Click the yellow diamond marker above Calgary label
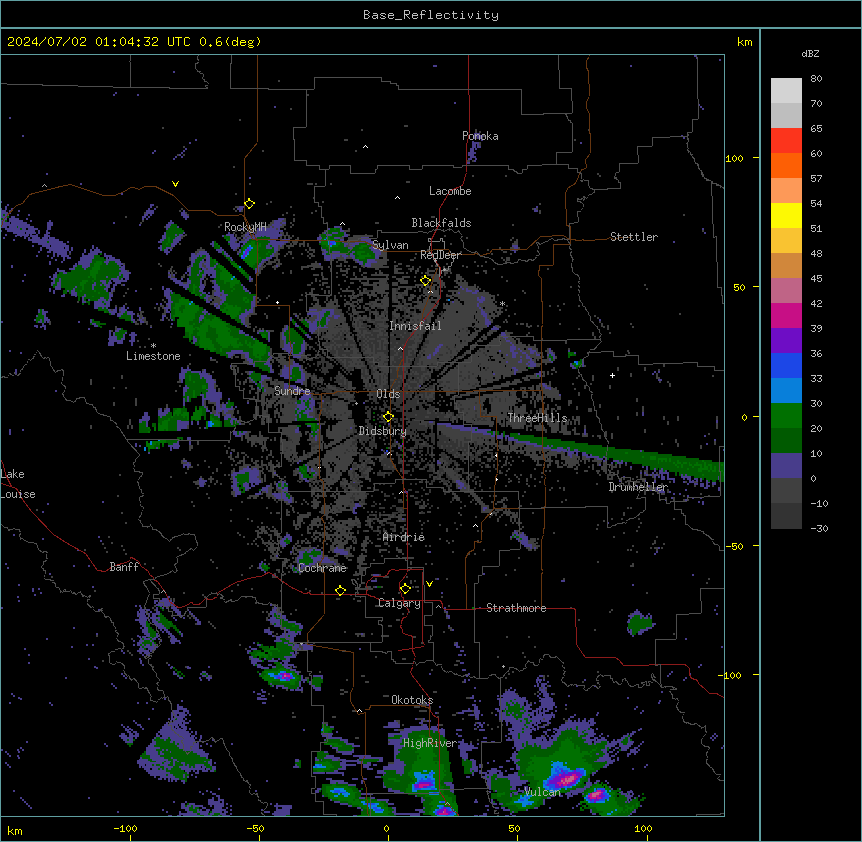862x842 pixels. (x=405, y=589)
